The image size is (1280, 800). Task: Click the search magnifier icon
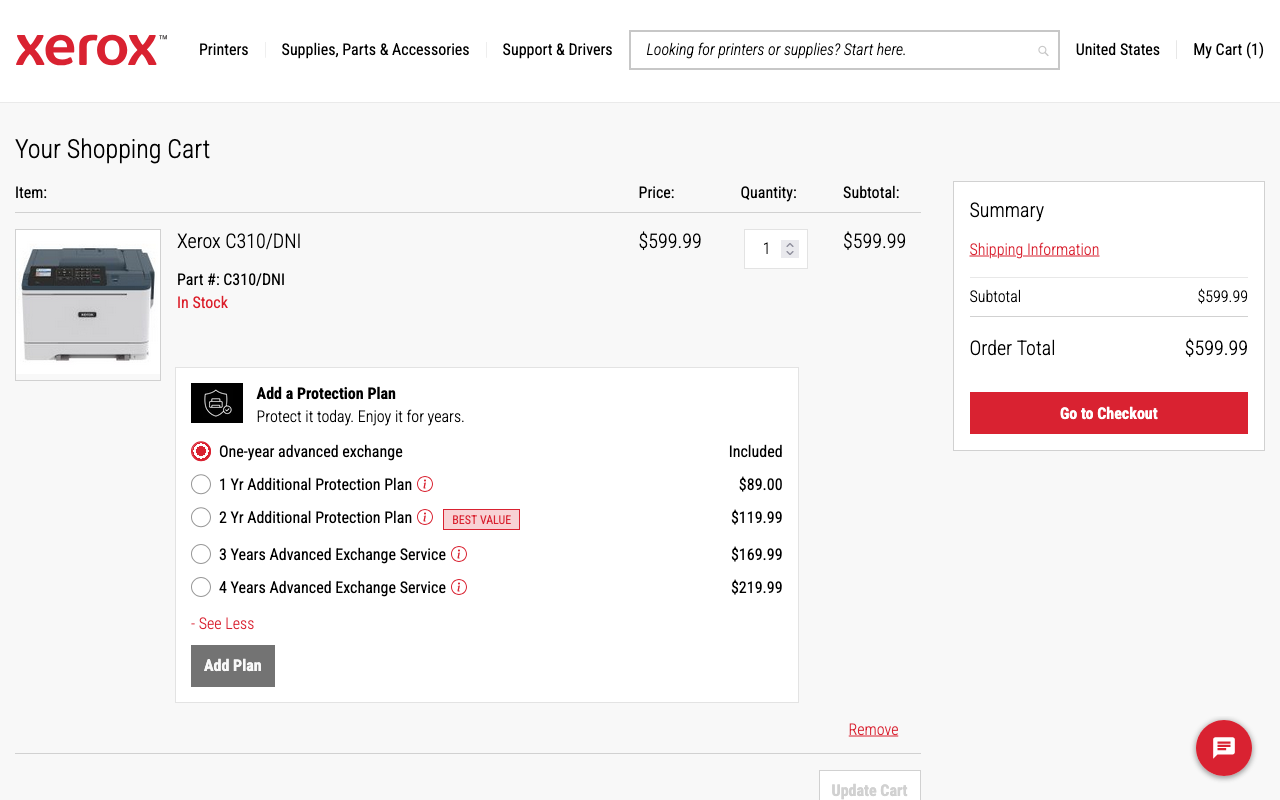[x=1043, y=51]
